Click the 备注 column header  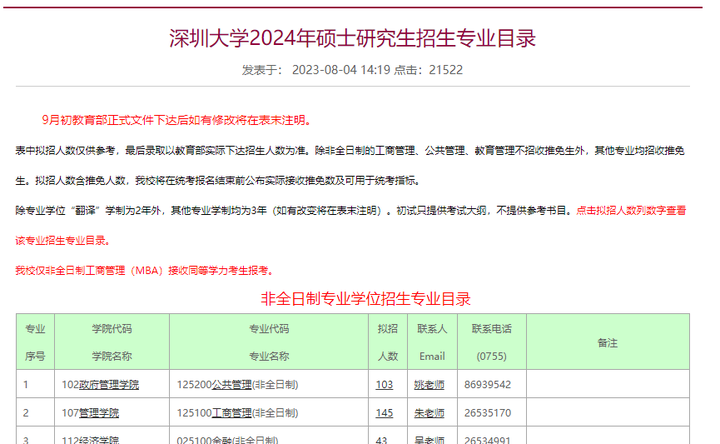coord(608,342)
